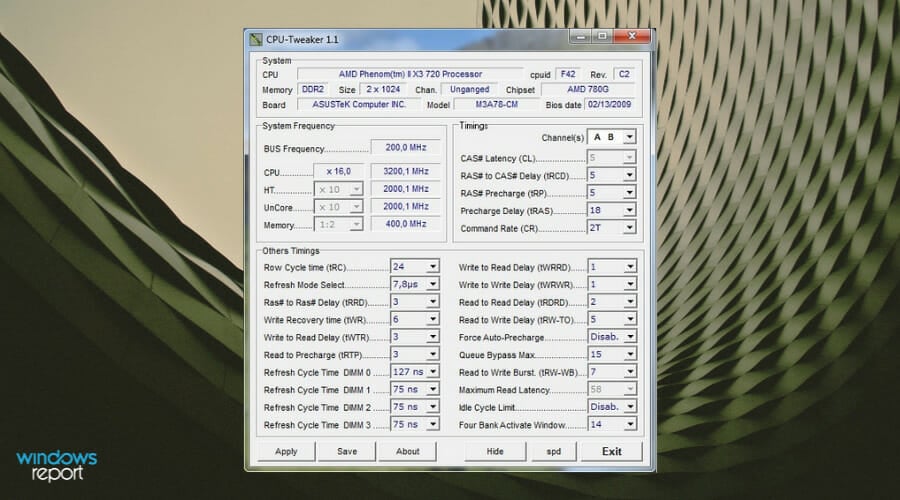Change the Command Rate (CR) dropdown

tap(611, 228)
